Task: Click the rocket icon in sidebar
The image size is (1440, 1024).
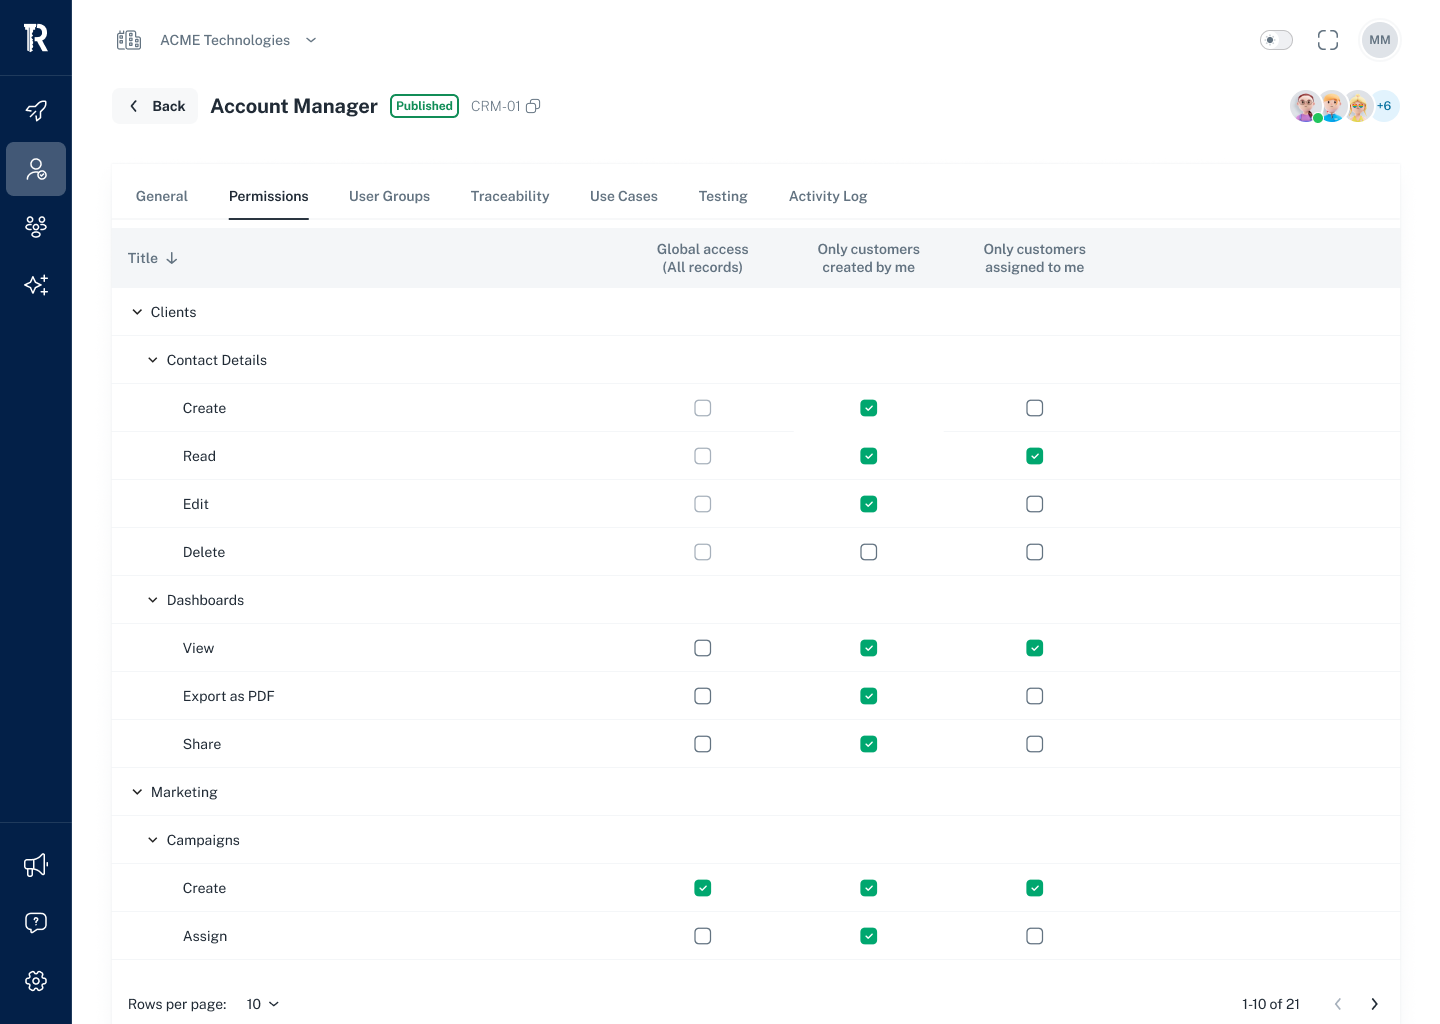Action: coord(36,110)
